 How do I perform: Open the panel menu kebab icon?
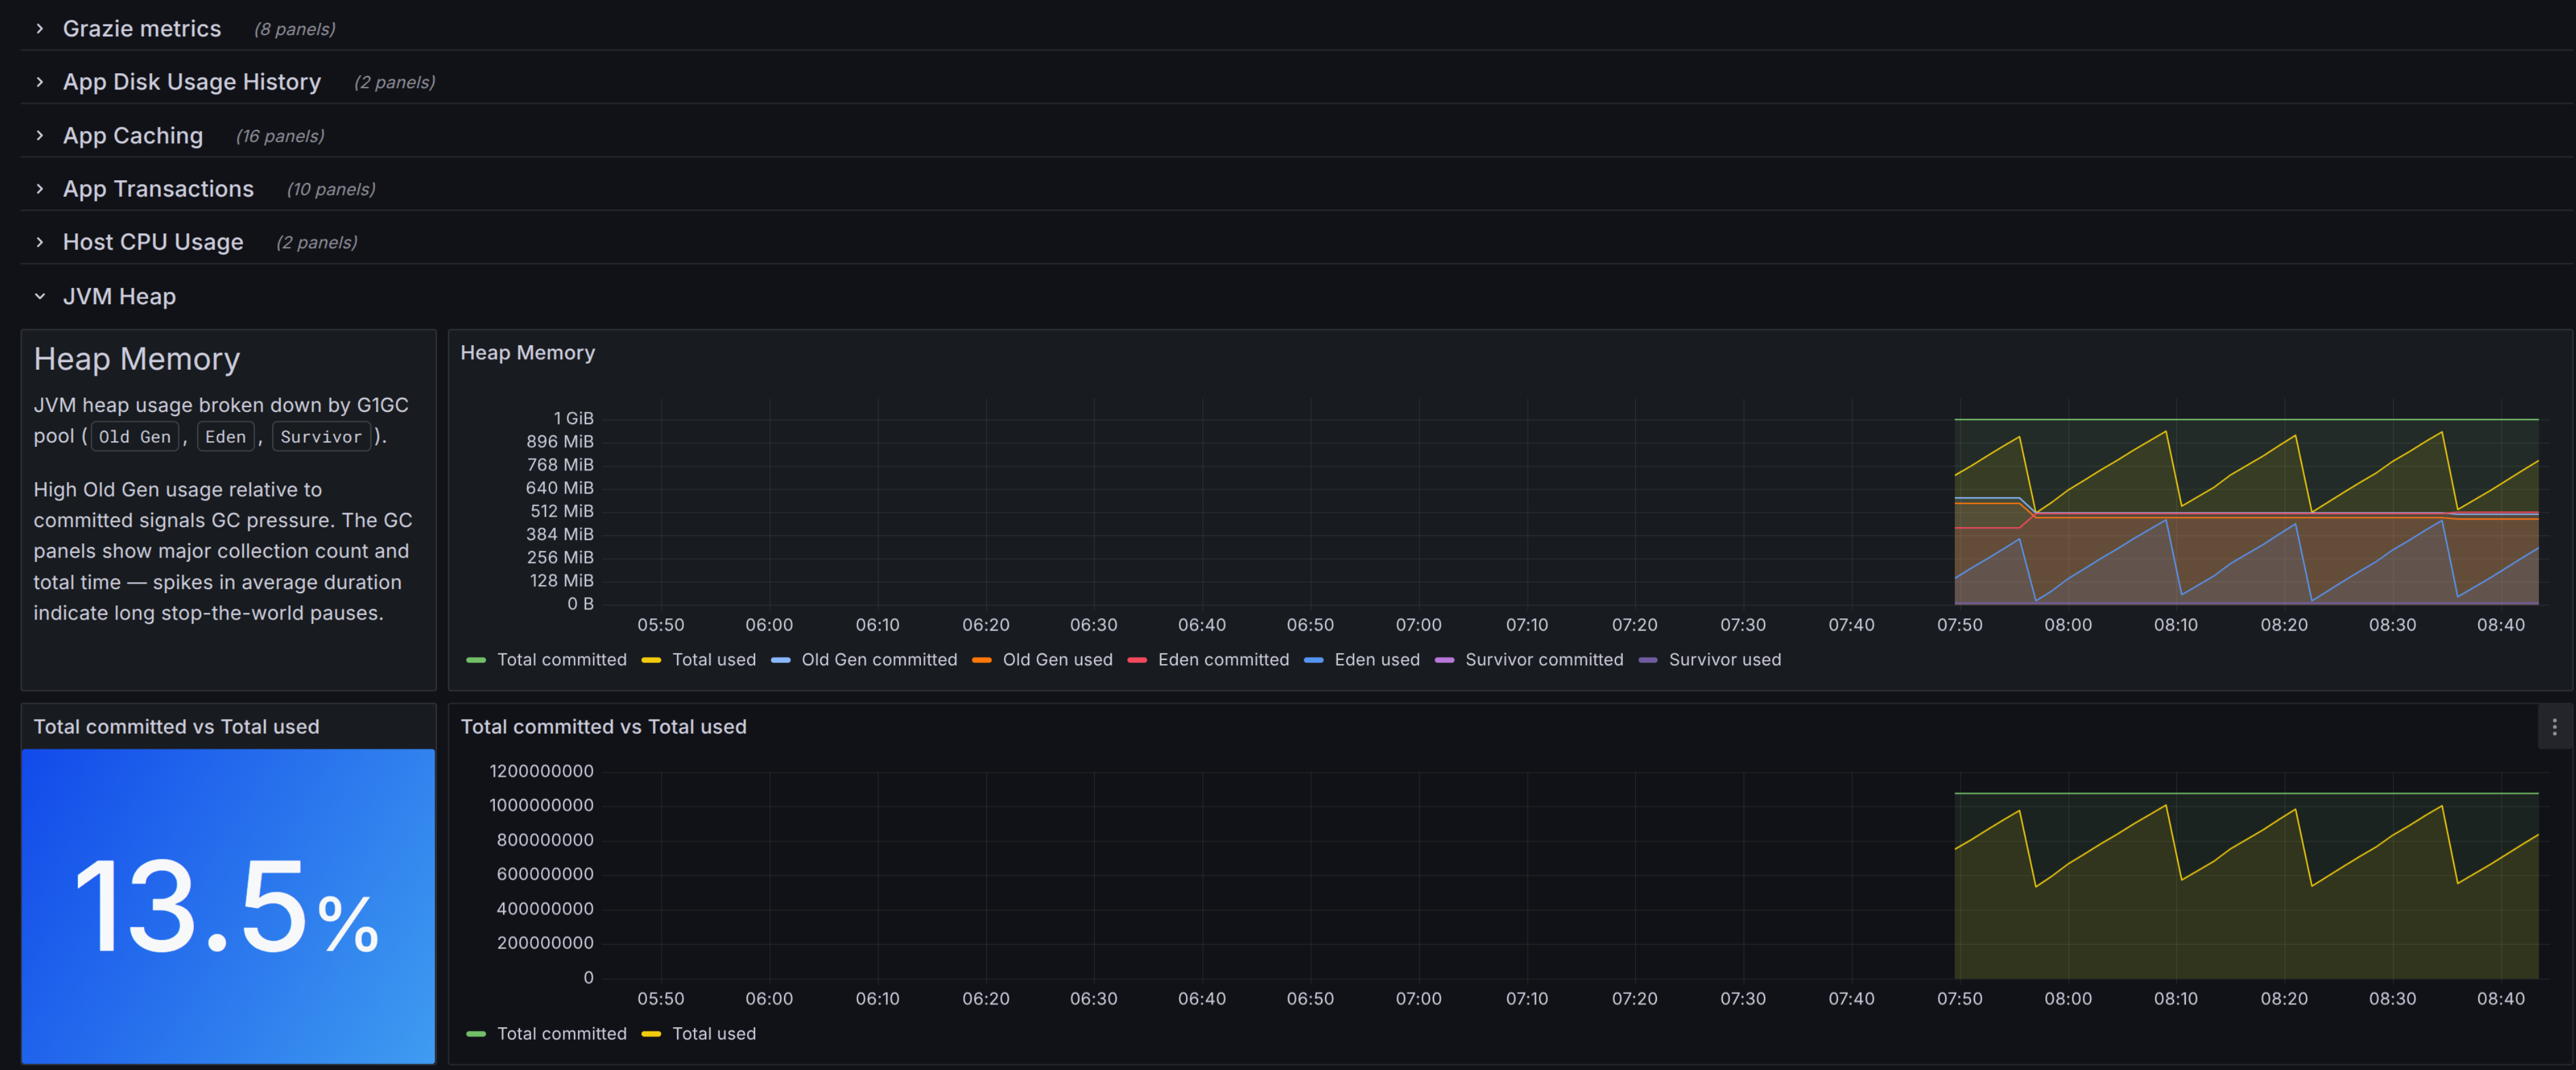pyautogui.click(x=2554, y=727)
